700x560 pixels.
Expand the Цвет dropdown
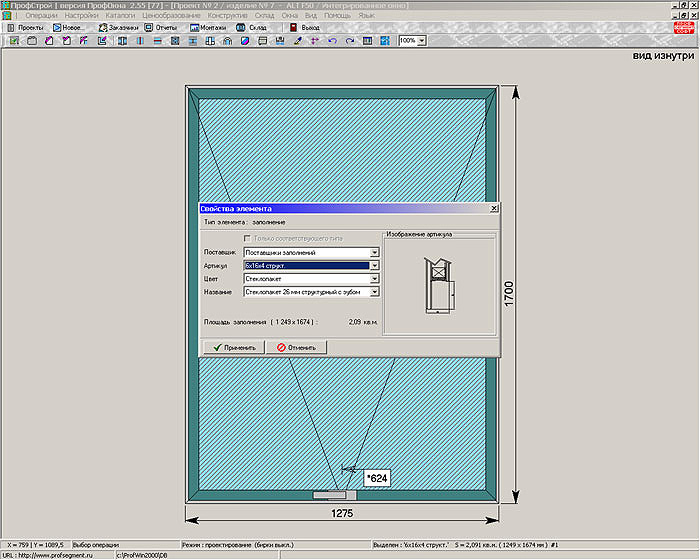click(x=374, y=279)
